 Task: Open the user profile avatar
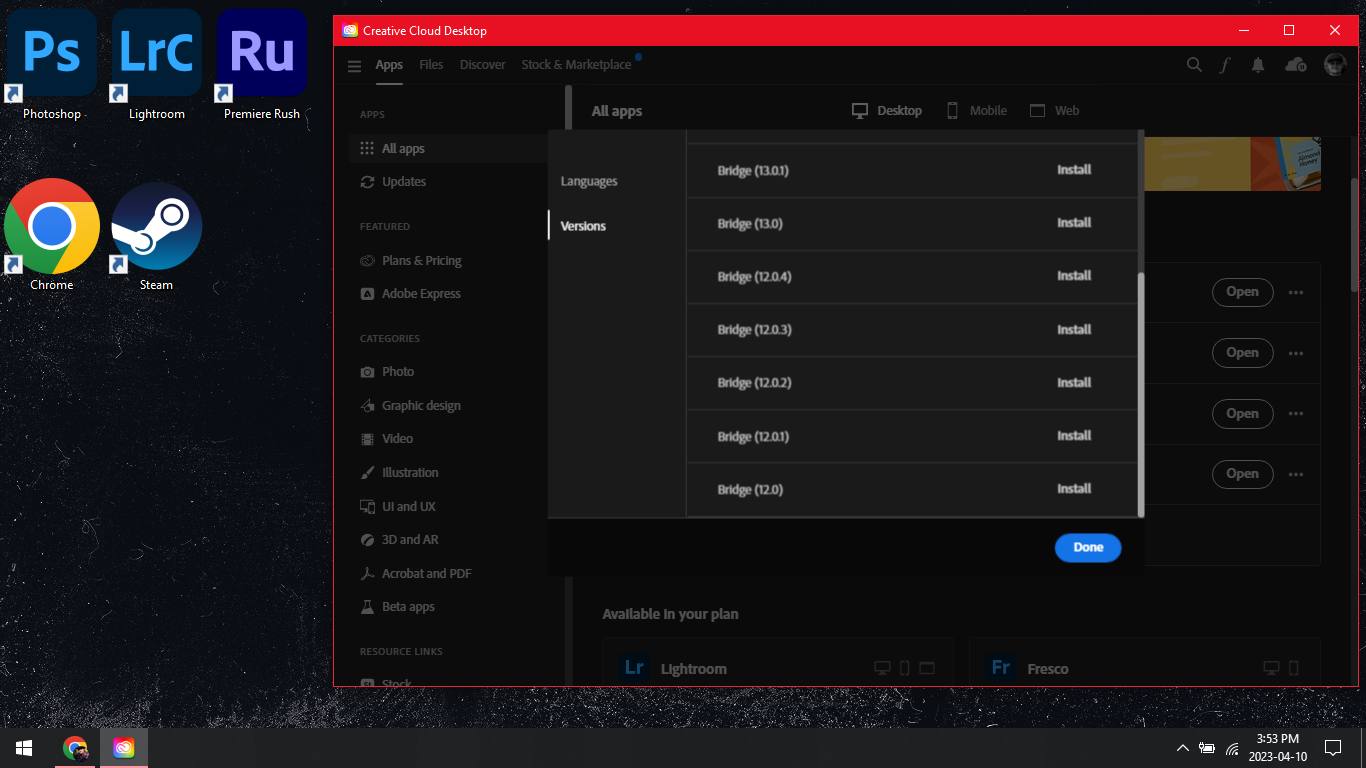pos(1335,65)
